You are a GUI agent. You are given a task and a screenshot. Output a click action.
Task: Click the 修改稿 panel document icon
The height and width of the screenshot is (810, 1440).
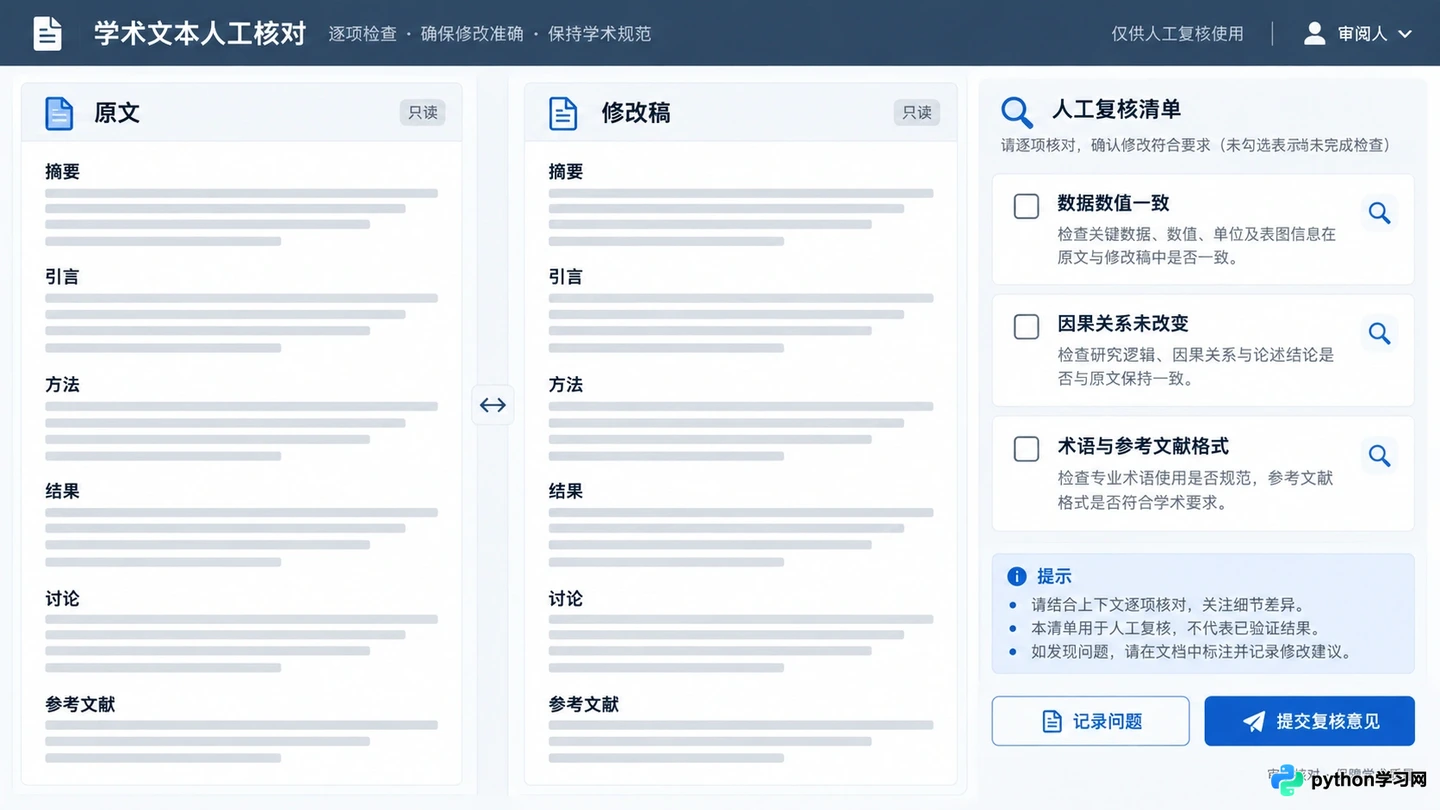point(564,113)
